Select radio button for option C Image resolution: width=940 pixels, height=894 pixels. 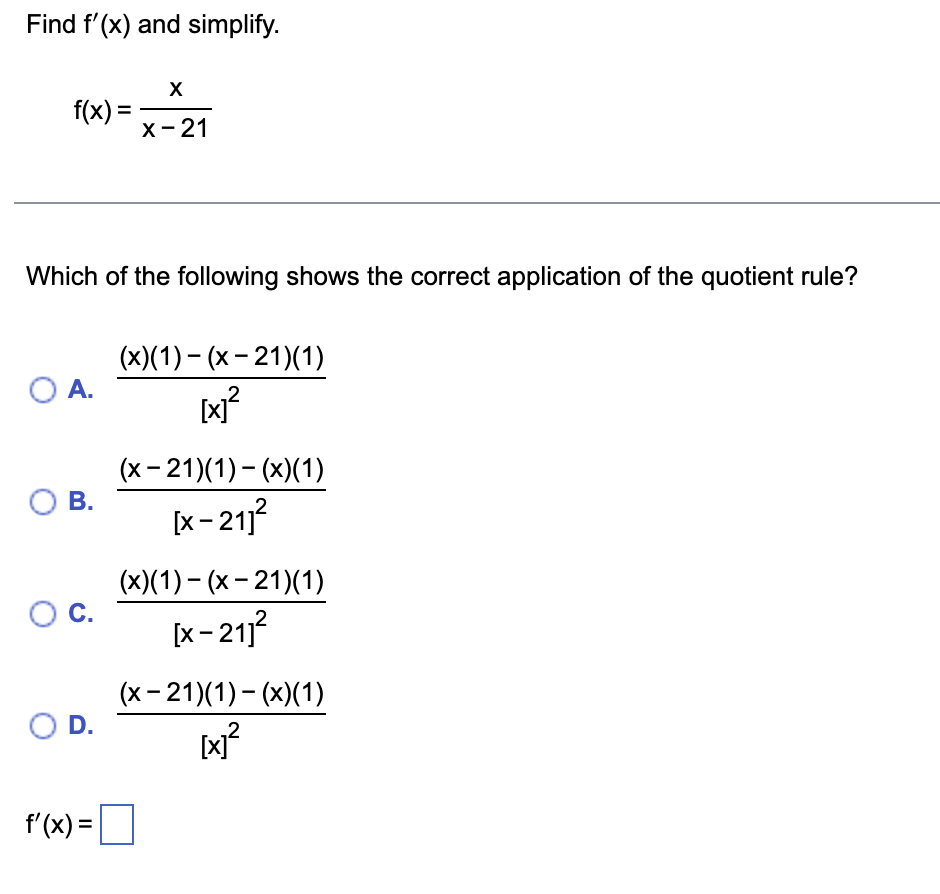point(42,615)
